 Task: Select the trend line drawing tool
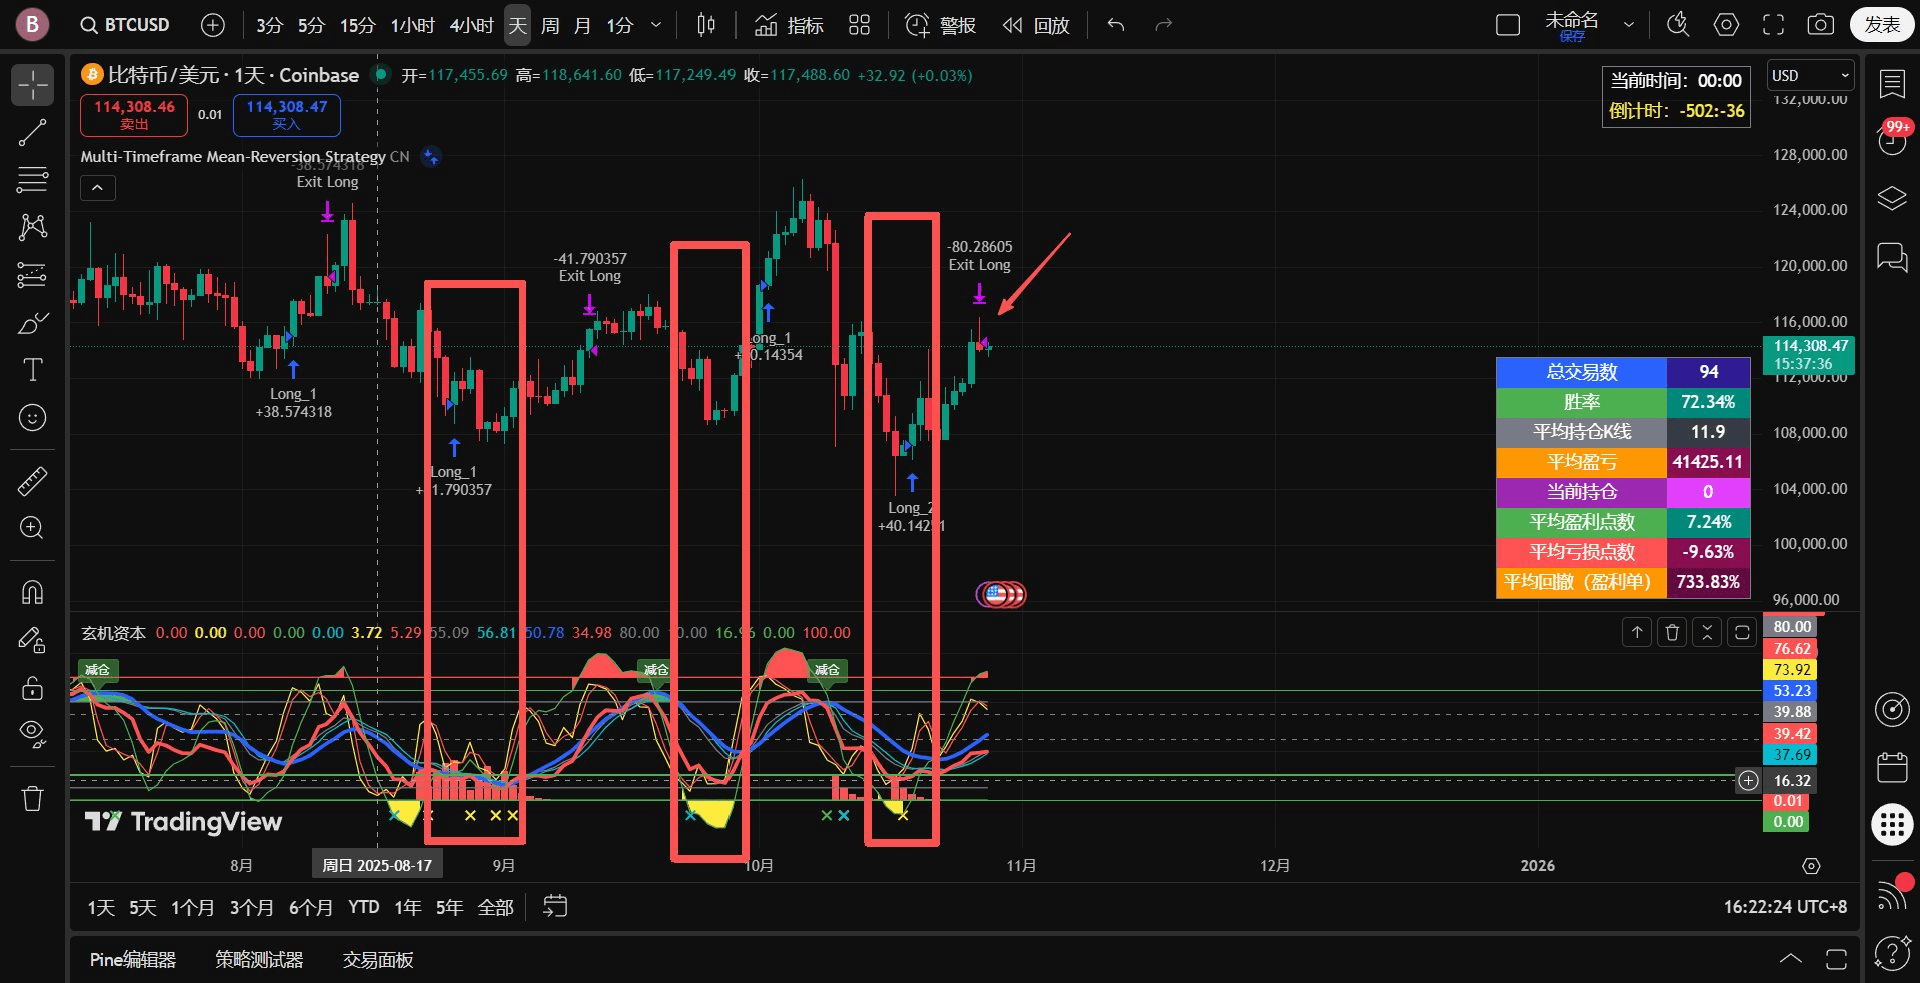pyautogui.click(x=32, y=132)
